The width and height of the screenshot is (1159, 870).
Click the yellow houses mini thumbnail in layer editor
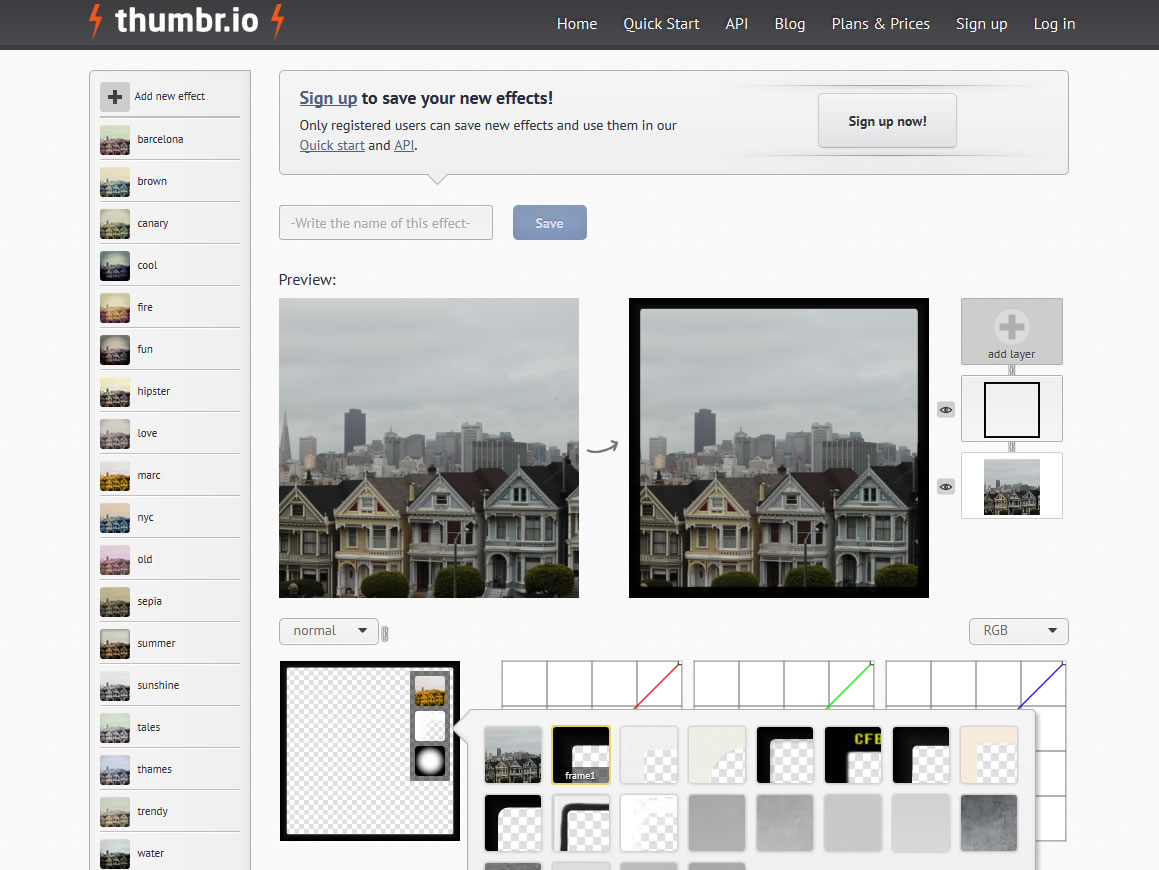429,691
